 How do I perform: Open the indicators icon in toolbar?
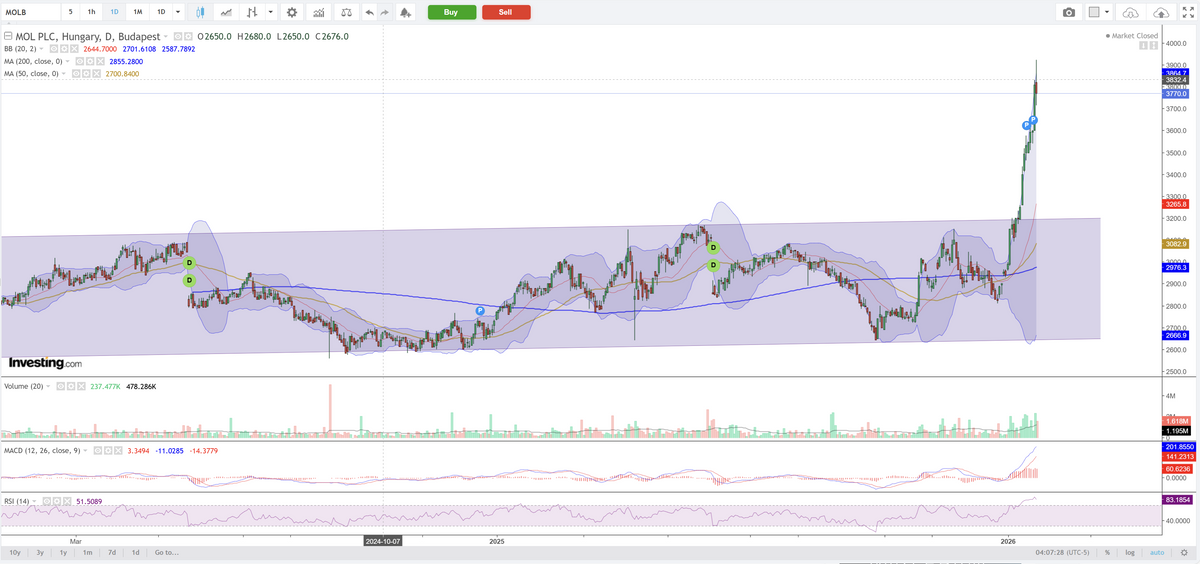coord(318,12)
